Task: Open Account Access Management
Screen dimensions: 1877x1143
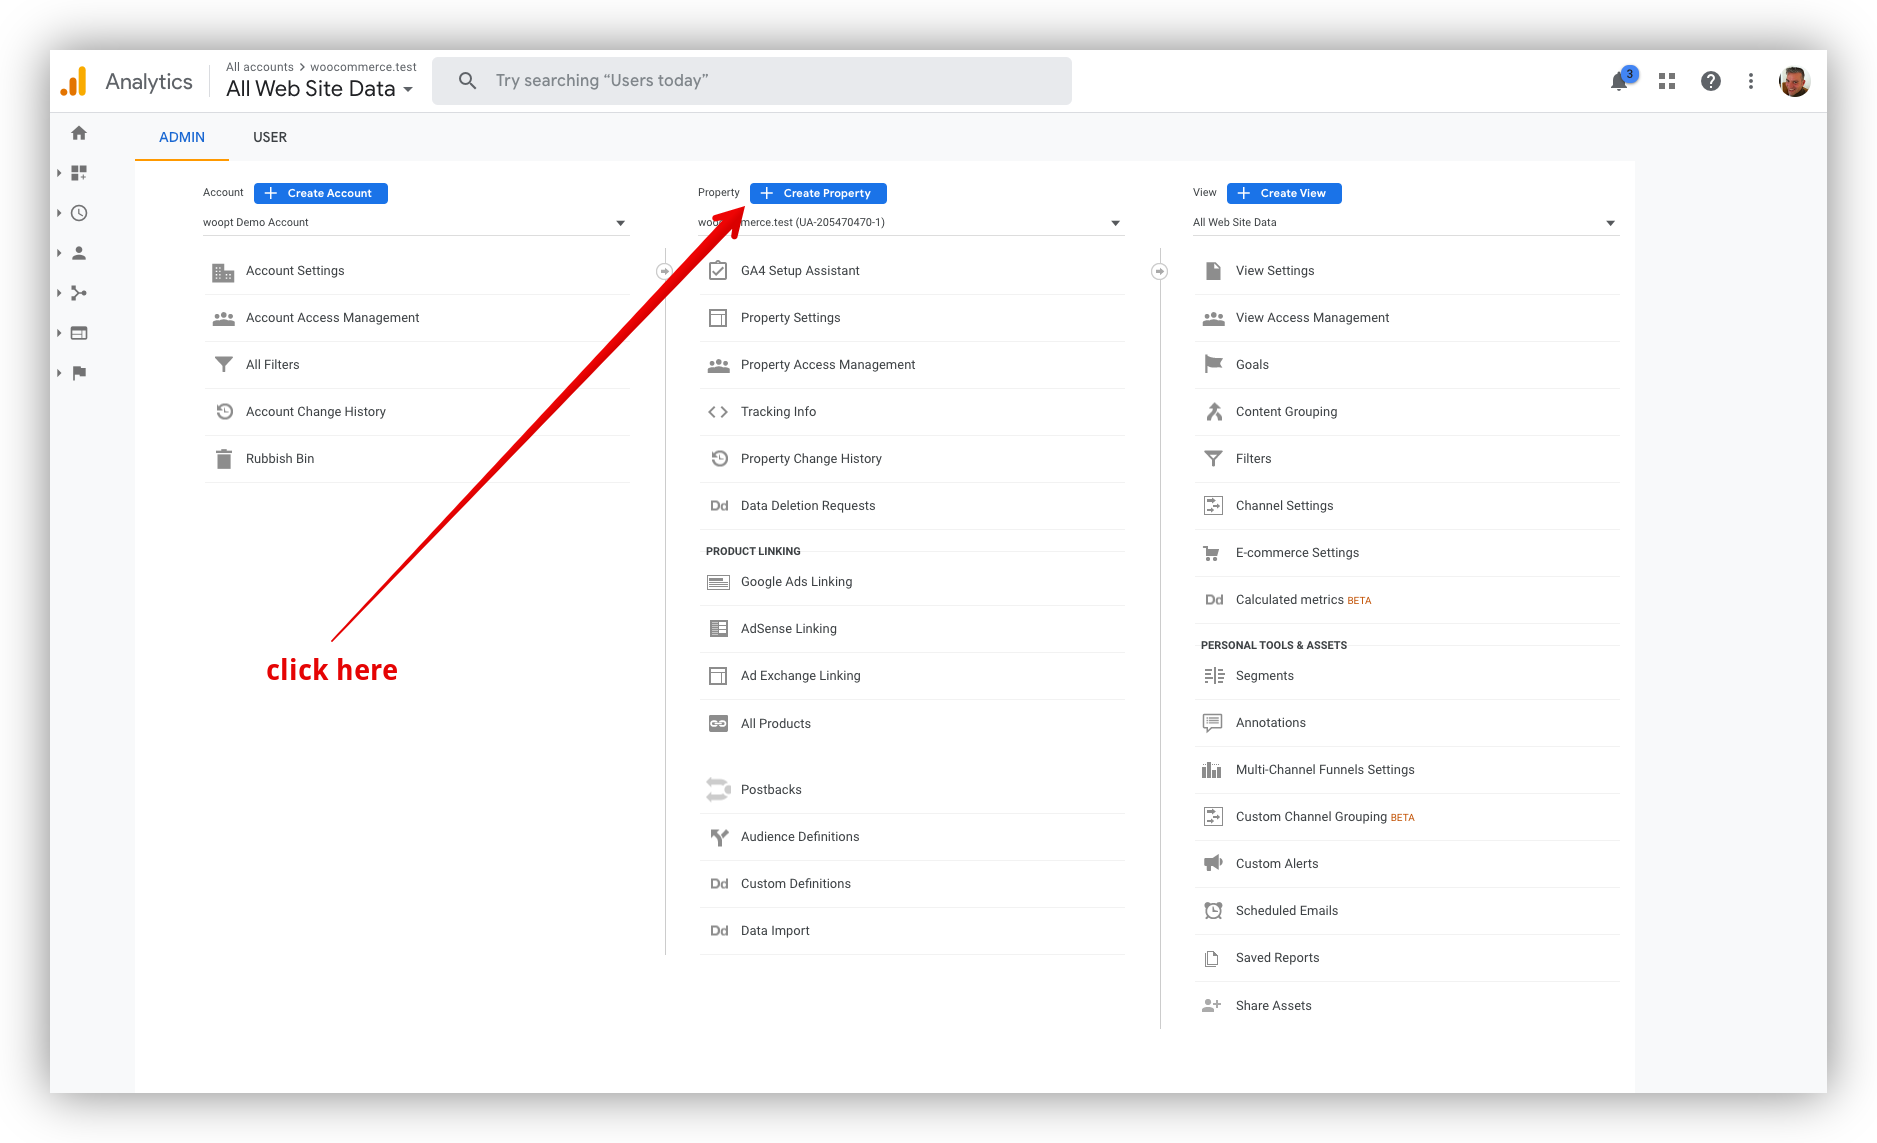Action: pos(416,318)
